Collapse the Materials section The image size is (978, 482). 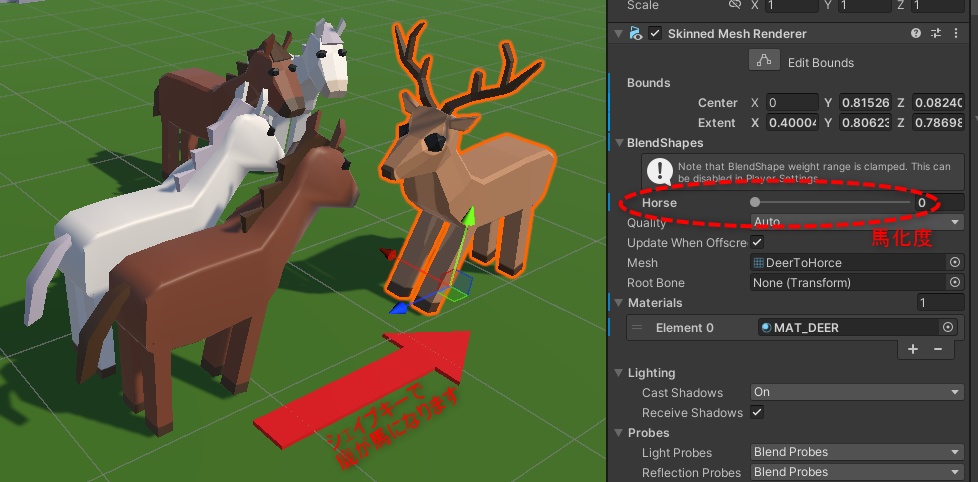(619, 303)
